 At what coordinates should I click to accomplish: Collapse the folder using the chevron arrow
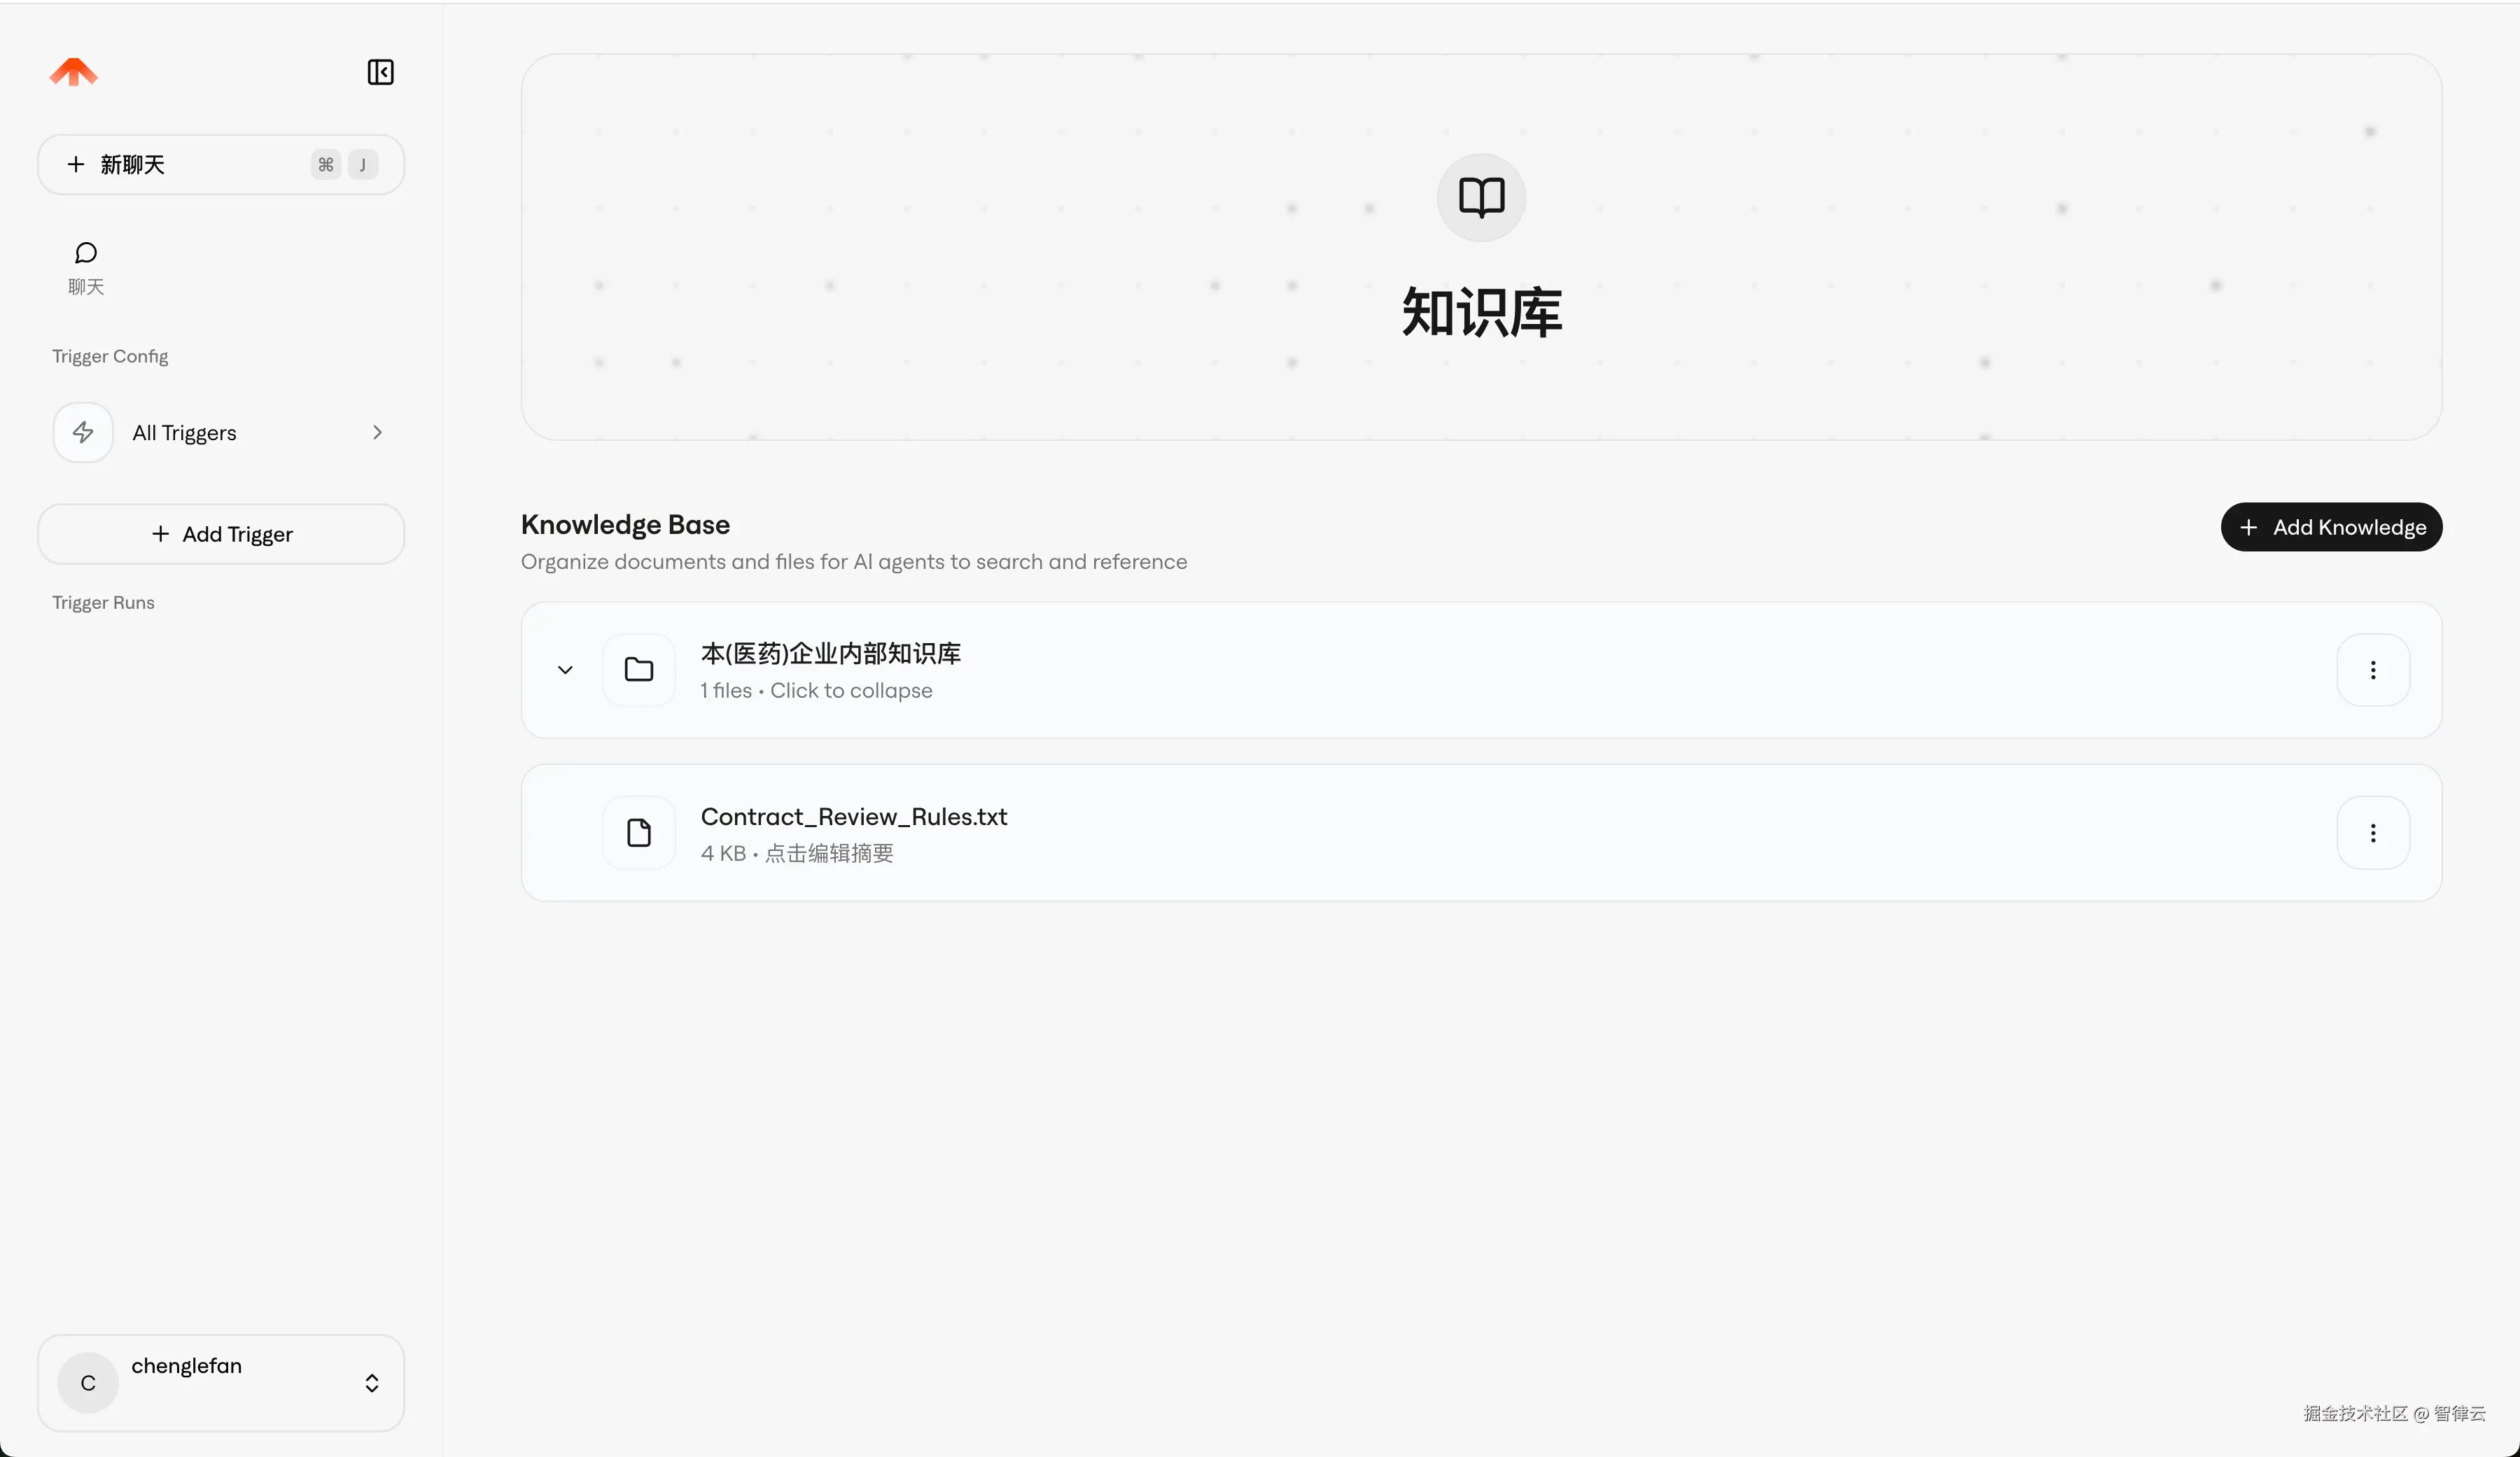coord(565,670)
